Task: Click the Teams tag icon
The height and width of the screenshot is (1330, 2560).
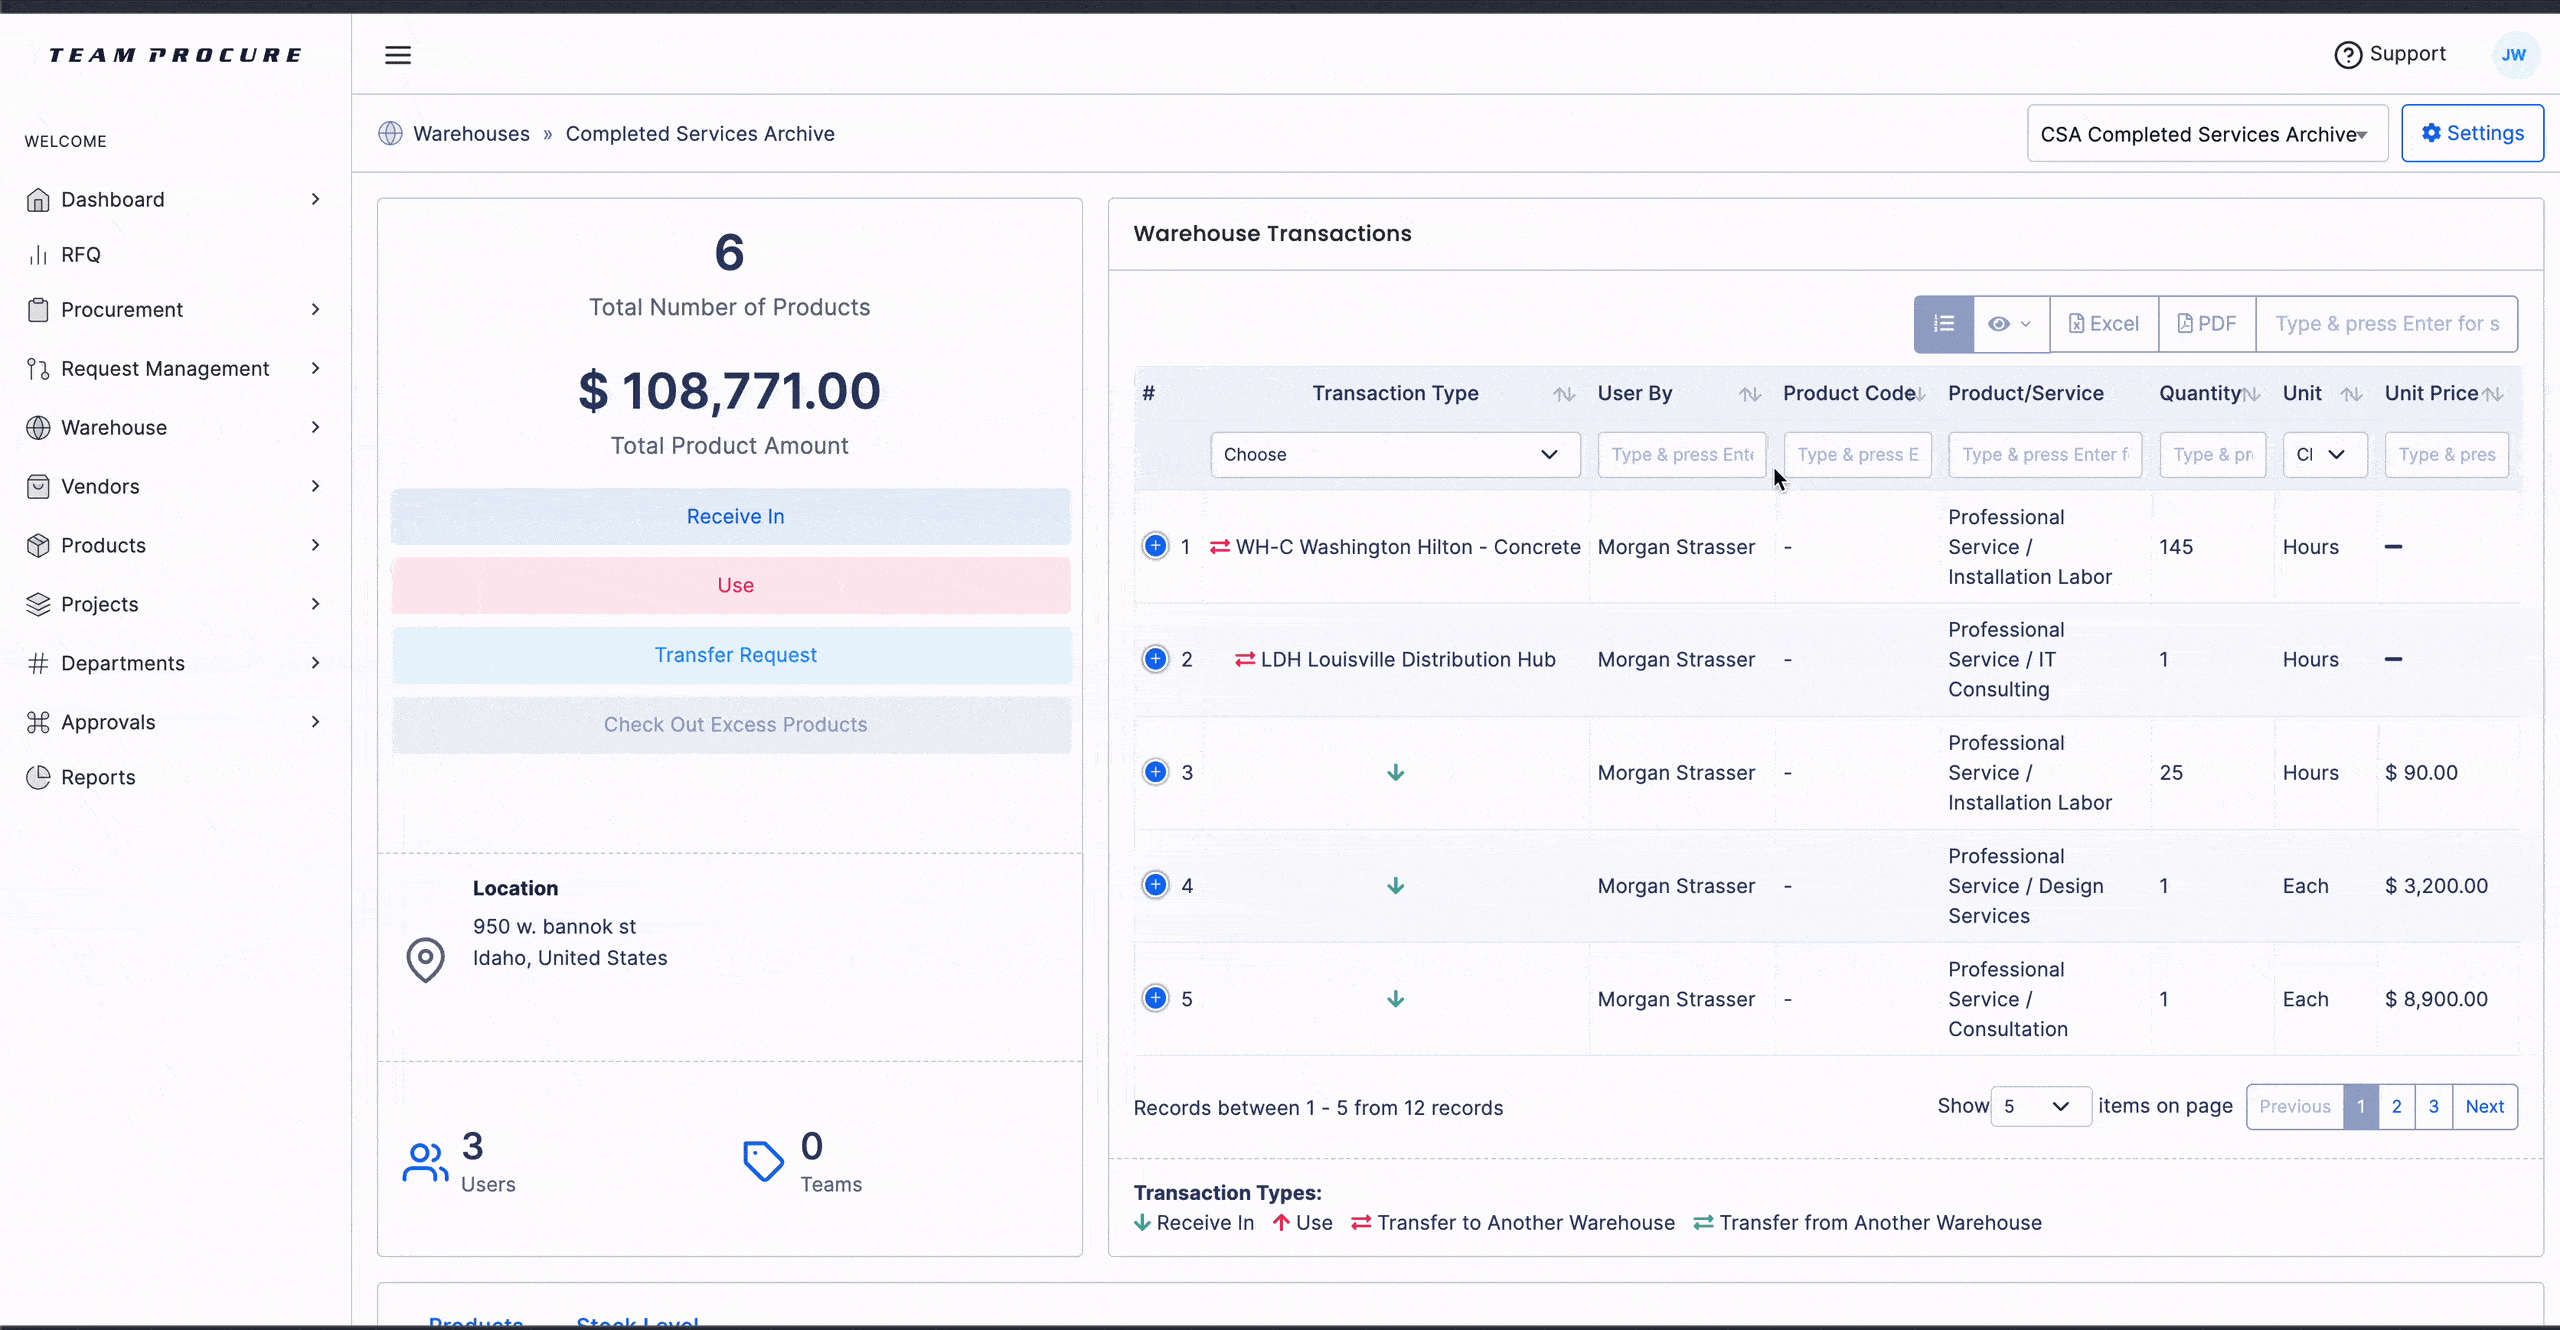Action: click(x=763, y=1161)
